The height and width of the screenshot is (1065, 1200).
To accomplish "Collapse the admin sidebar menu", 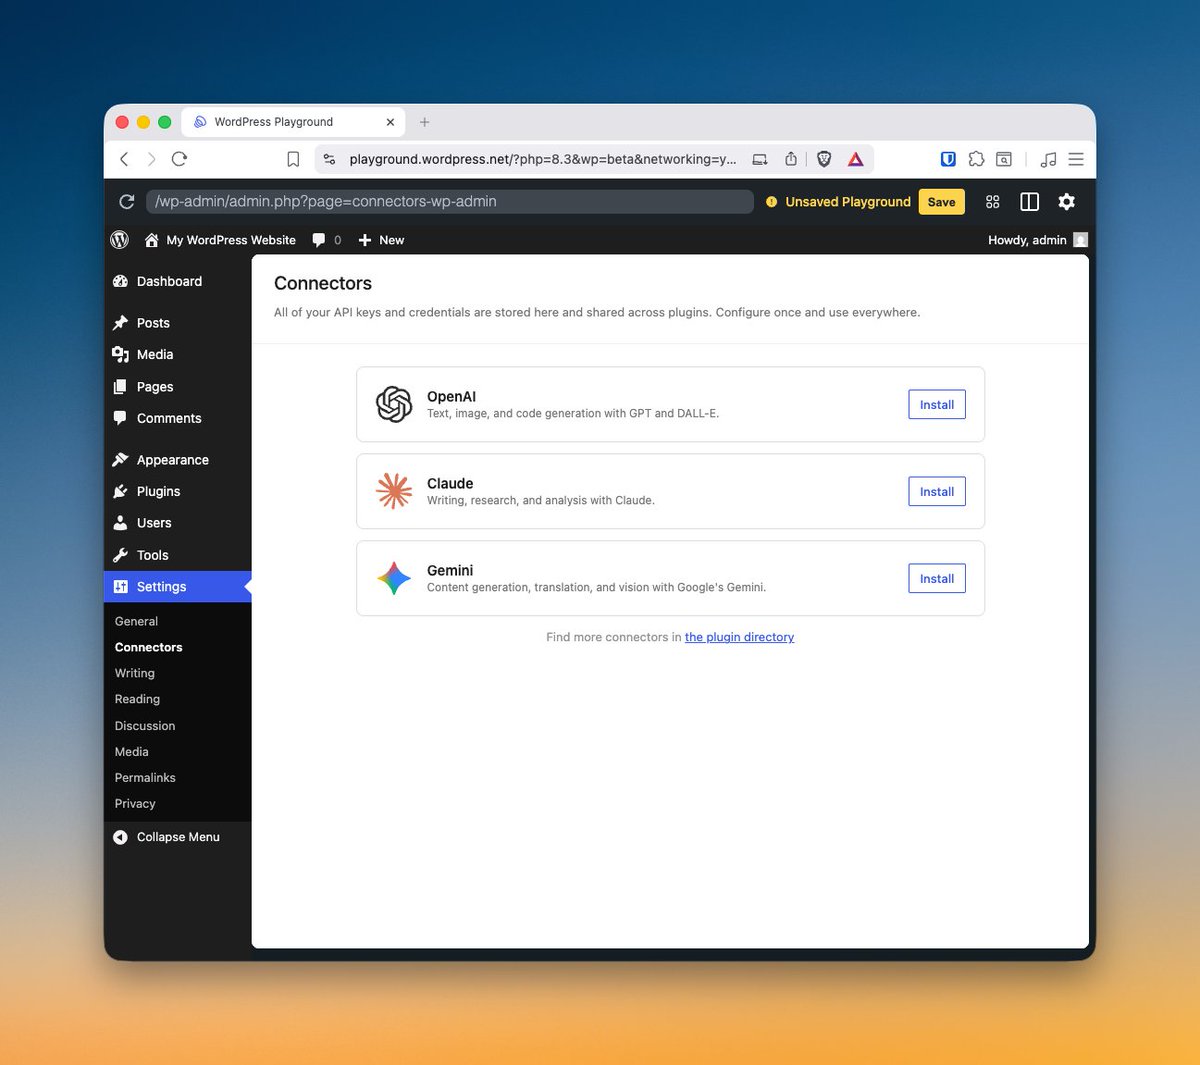I will click(x=167, y=837).
